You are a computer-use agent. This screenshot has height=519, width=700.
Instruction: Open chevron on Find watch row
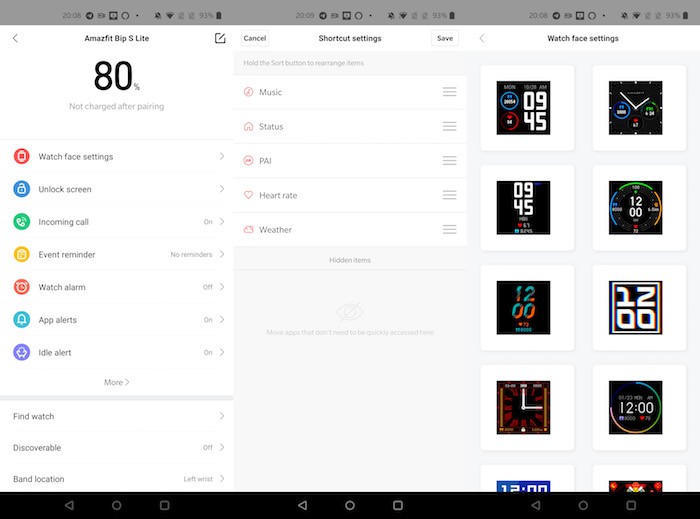[x=222, y=416]
